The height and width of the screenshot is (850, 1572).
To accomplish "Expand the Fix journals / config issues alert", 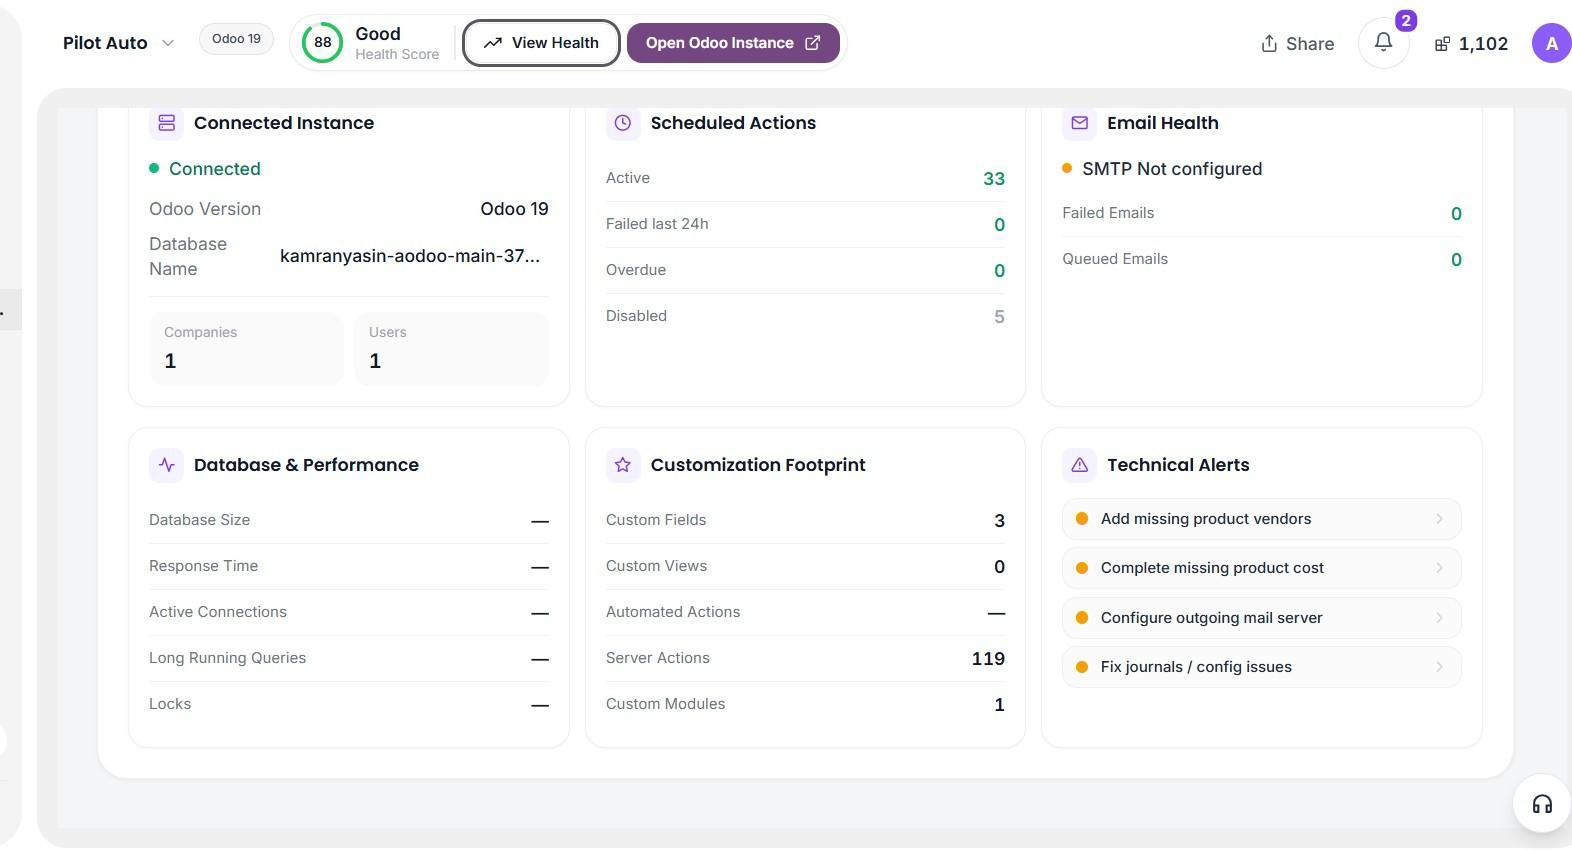I will tap(1261, 667).
